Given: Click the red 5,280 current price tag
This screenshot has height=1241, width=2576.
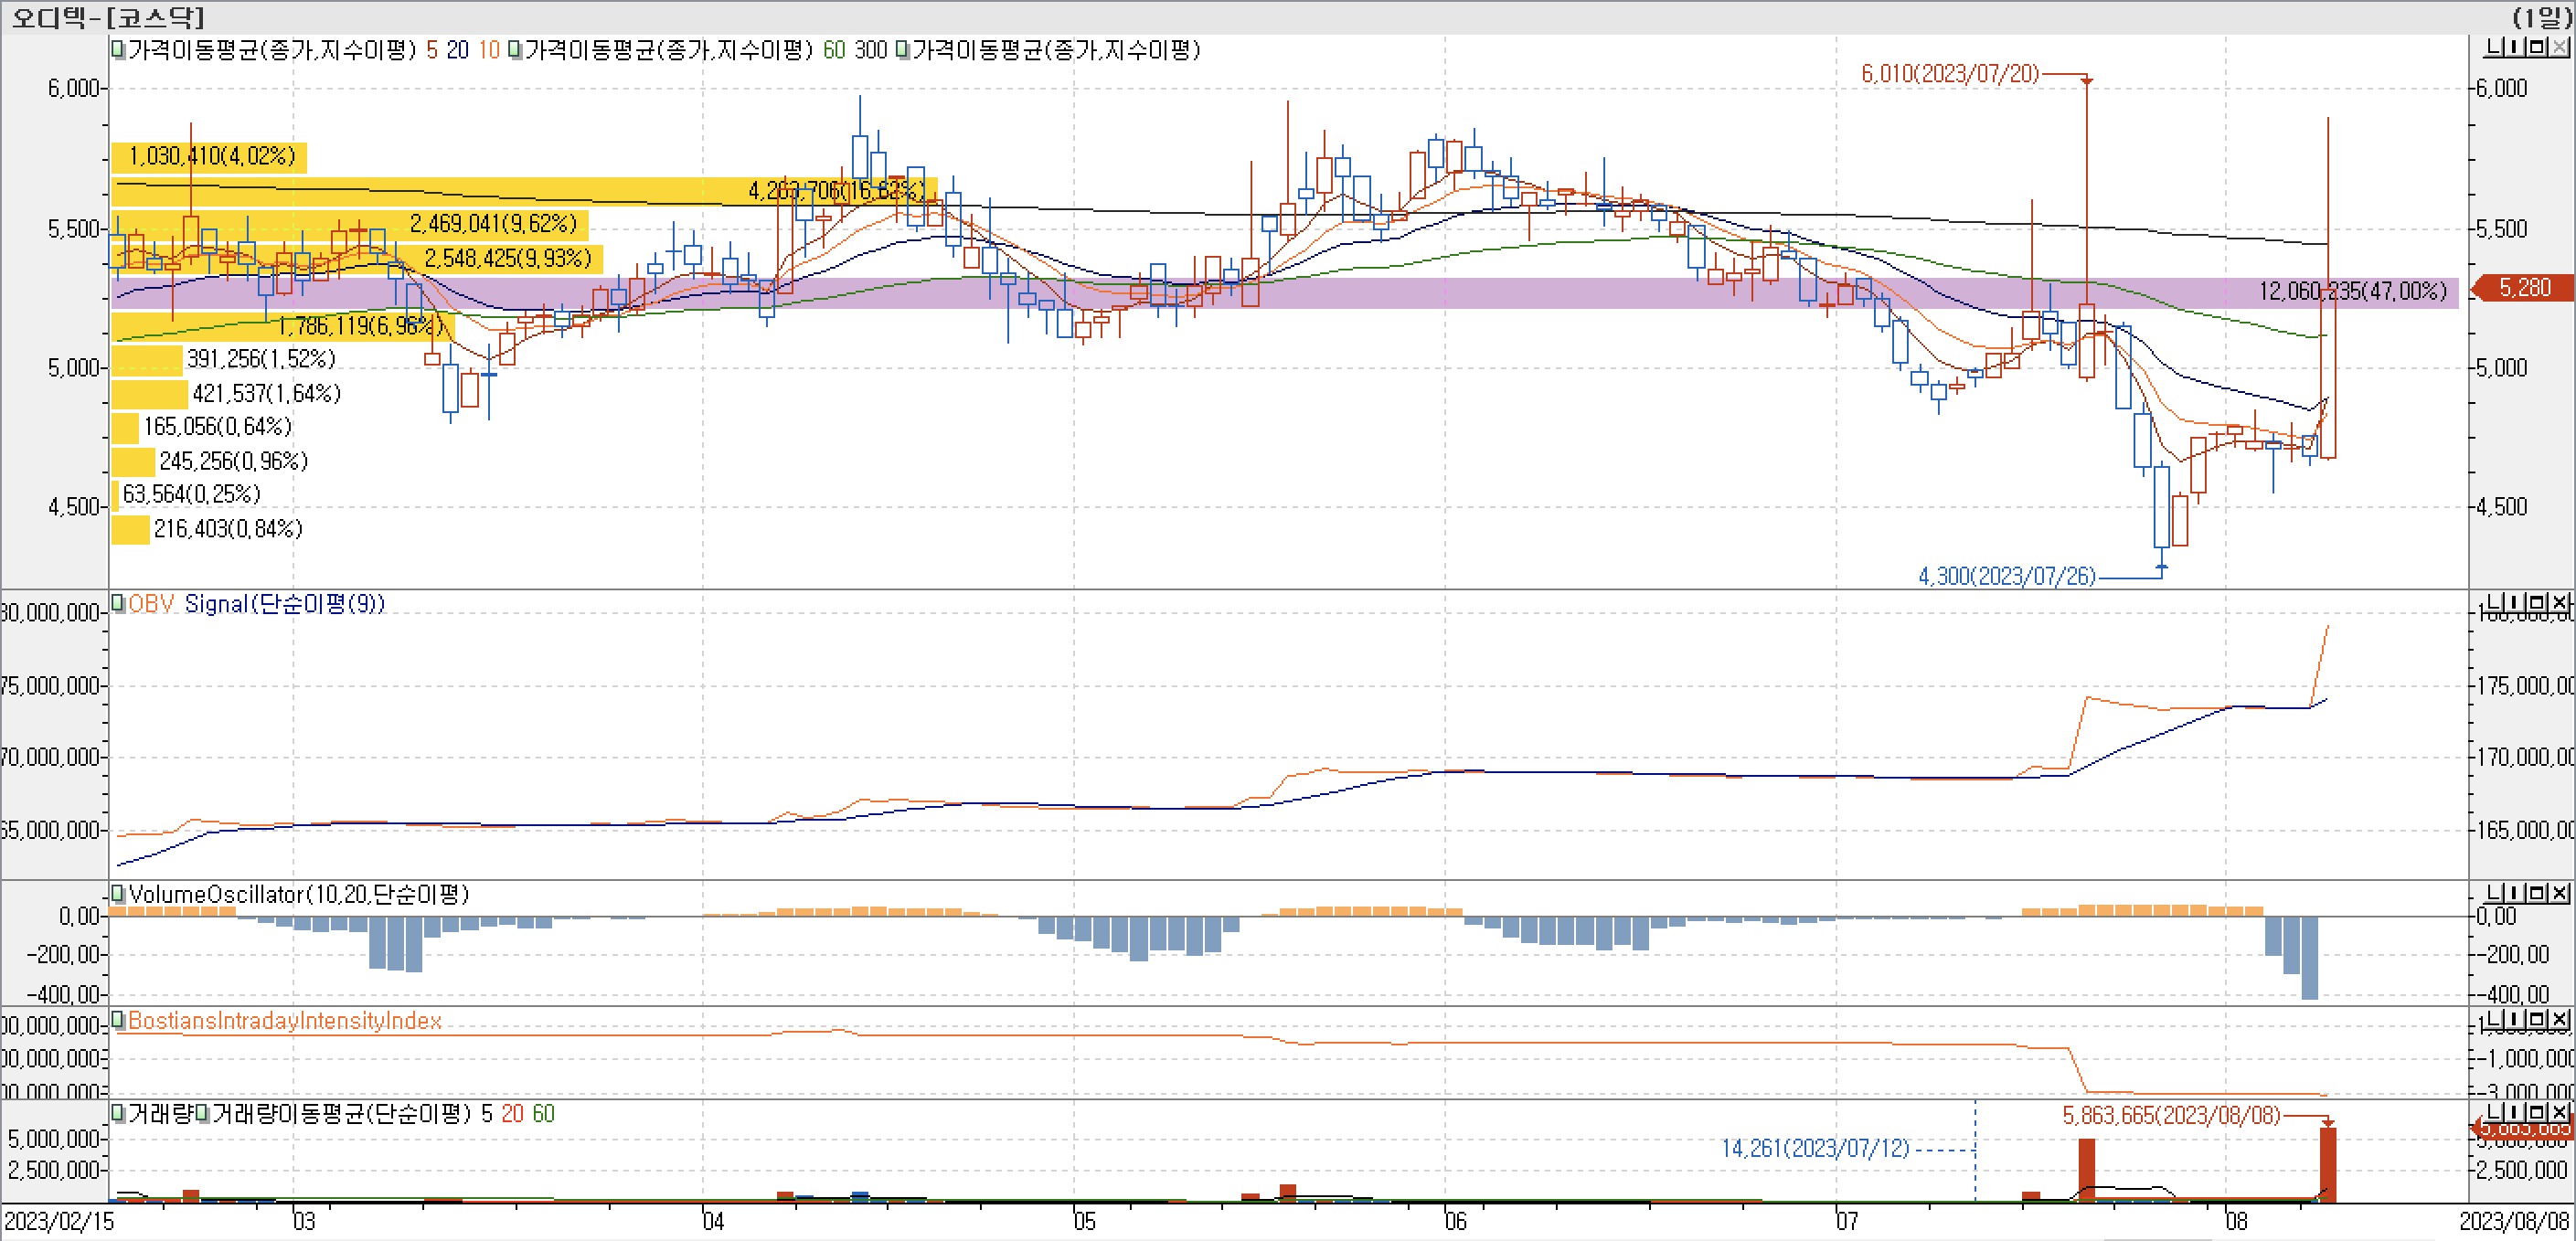Looking at the screenshot, I should point(2524,288).
